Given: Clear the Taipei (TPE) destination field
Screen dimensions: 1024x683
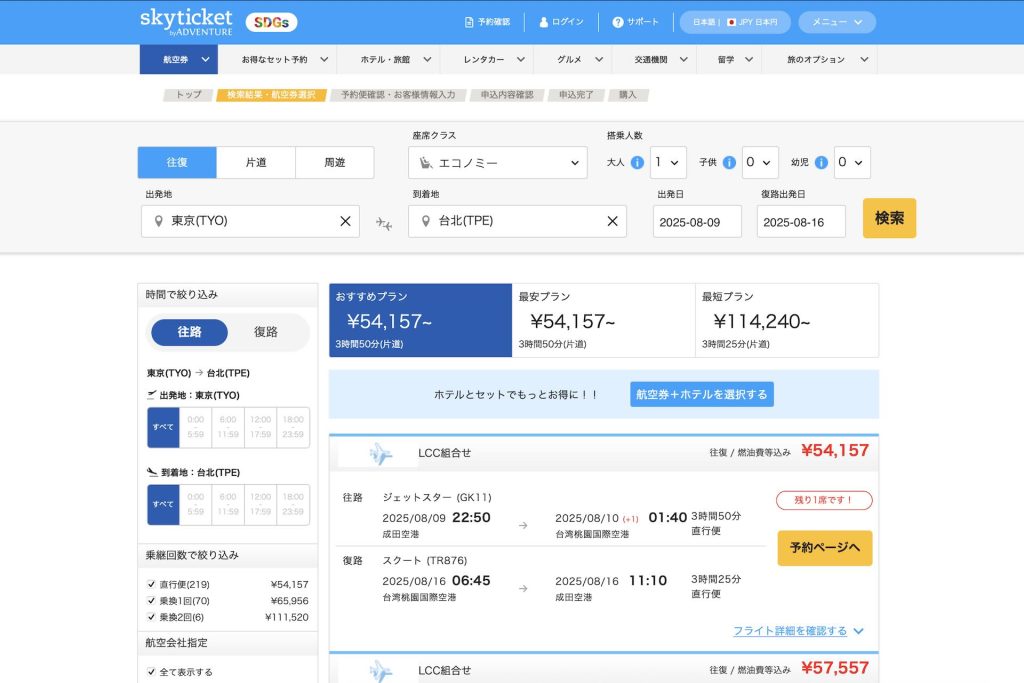Looking at the screenshot, I should [612, 221].
